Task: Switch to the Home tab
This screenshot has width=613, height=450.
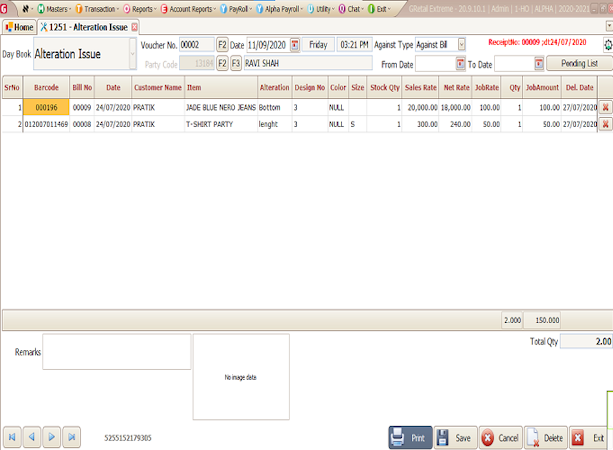Action: 19,27
